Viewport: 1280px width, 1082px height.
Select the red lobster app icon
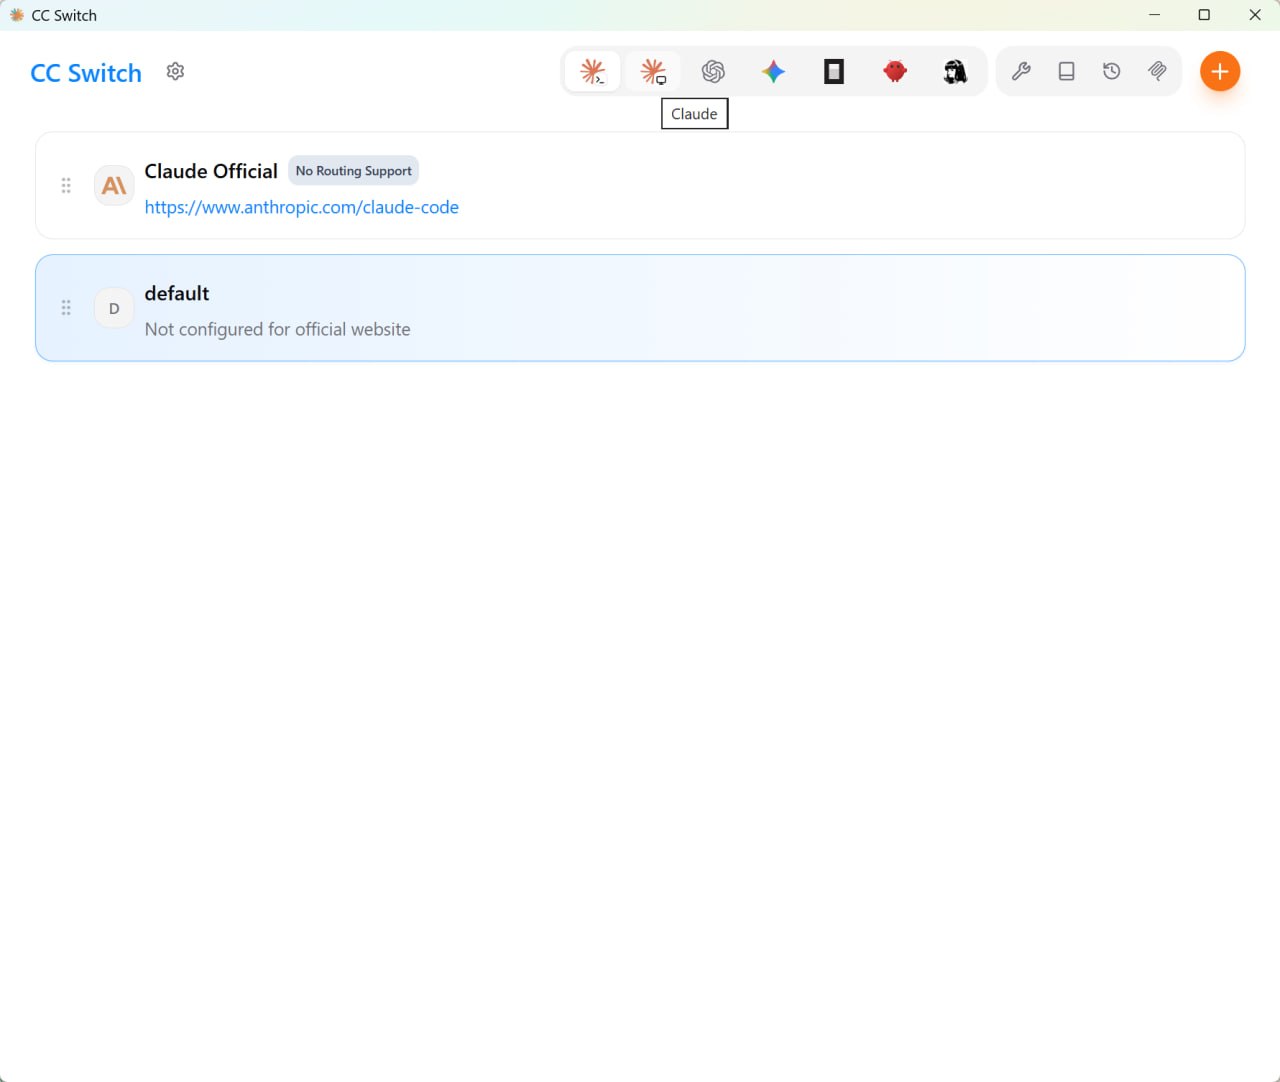click(x=895, y=72)
